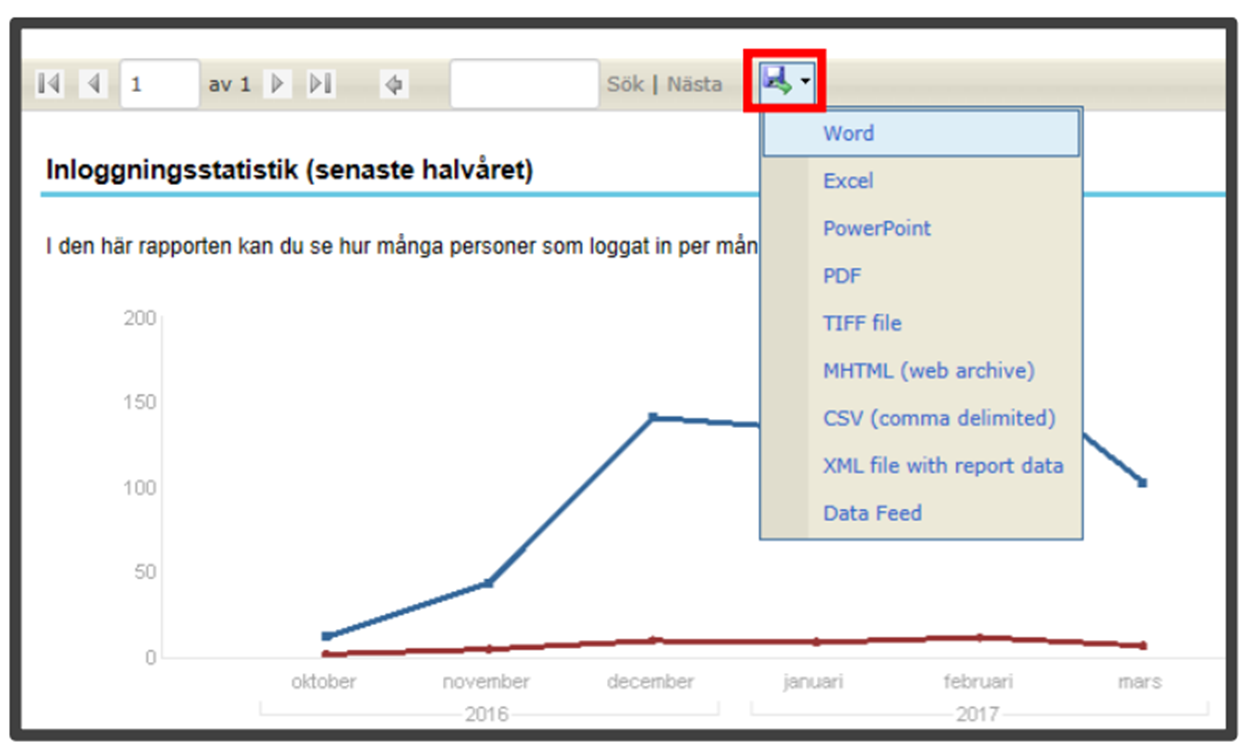Export the report to Word

[x=921, y=133]
